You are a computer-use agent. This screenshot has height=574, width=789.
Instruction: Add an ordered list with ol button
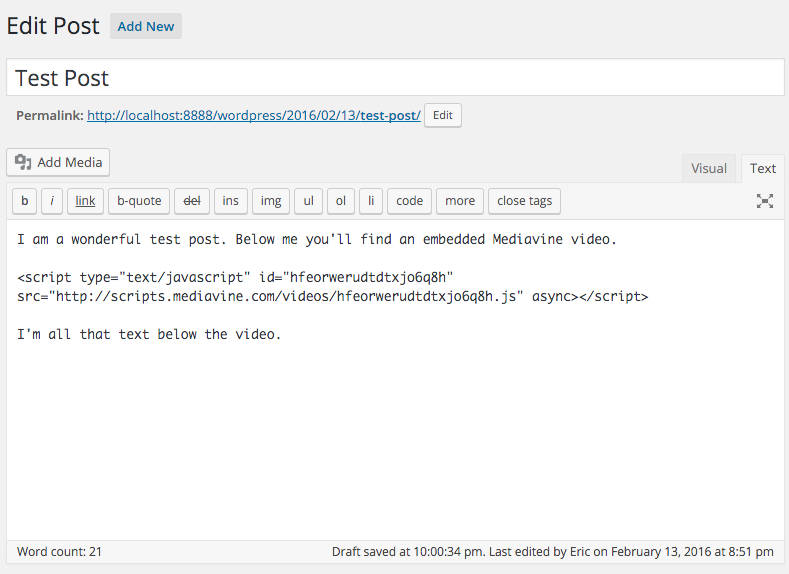[x=340, y=201]
